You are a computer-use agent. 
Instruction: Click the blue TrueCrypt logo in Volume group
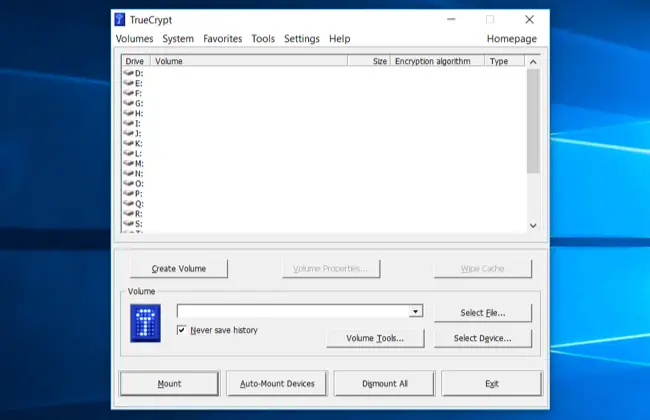pyautogui.click(x=146, y=323)
